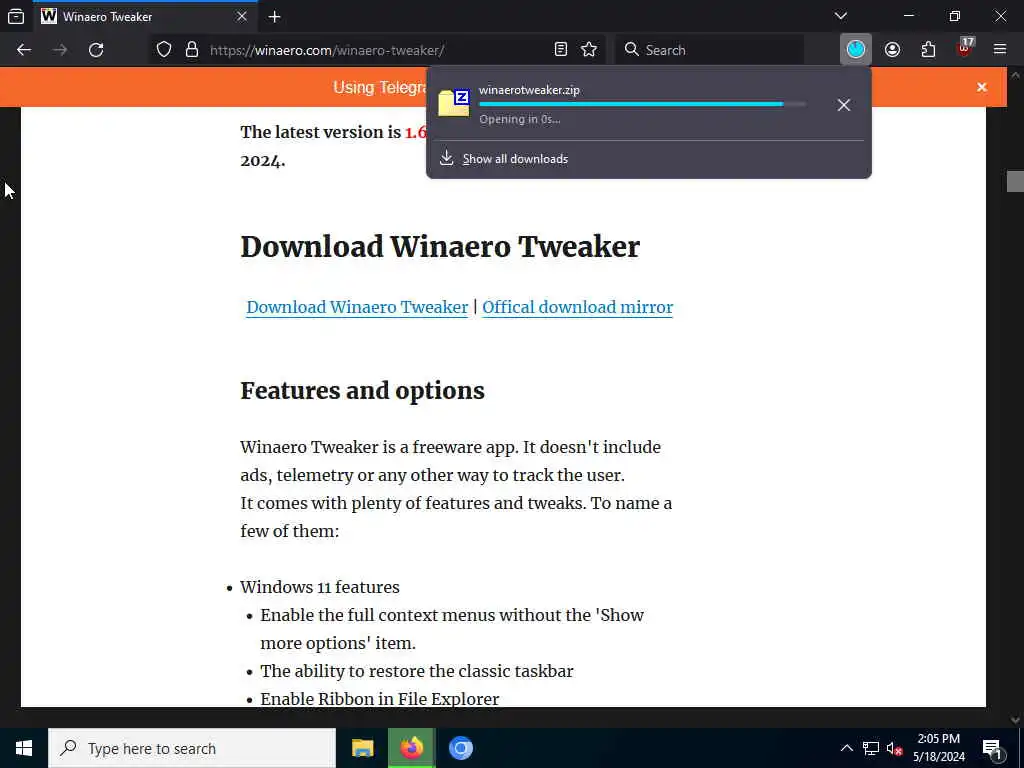1024x768 pixels.
Task: Dismiss the orange Telegram banner
Action: point(982,88)
